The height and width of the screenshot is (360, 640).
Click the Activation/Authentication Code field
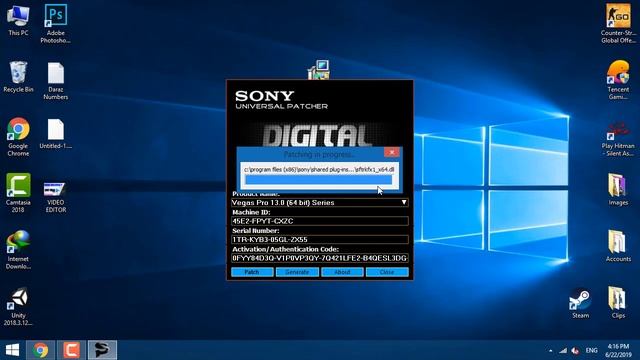click(320, 258)
